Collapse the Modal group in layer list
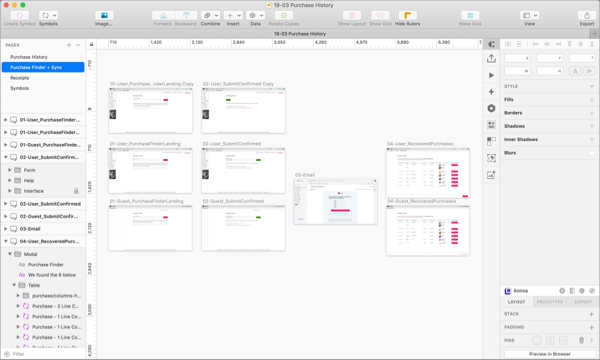The width and height of the screenshot is (600, 360). click(x=10, y=254)
